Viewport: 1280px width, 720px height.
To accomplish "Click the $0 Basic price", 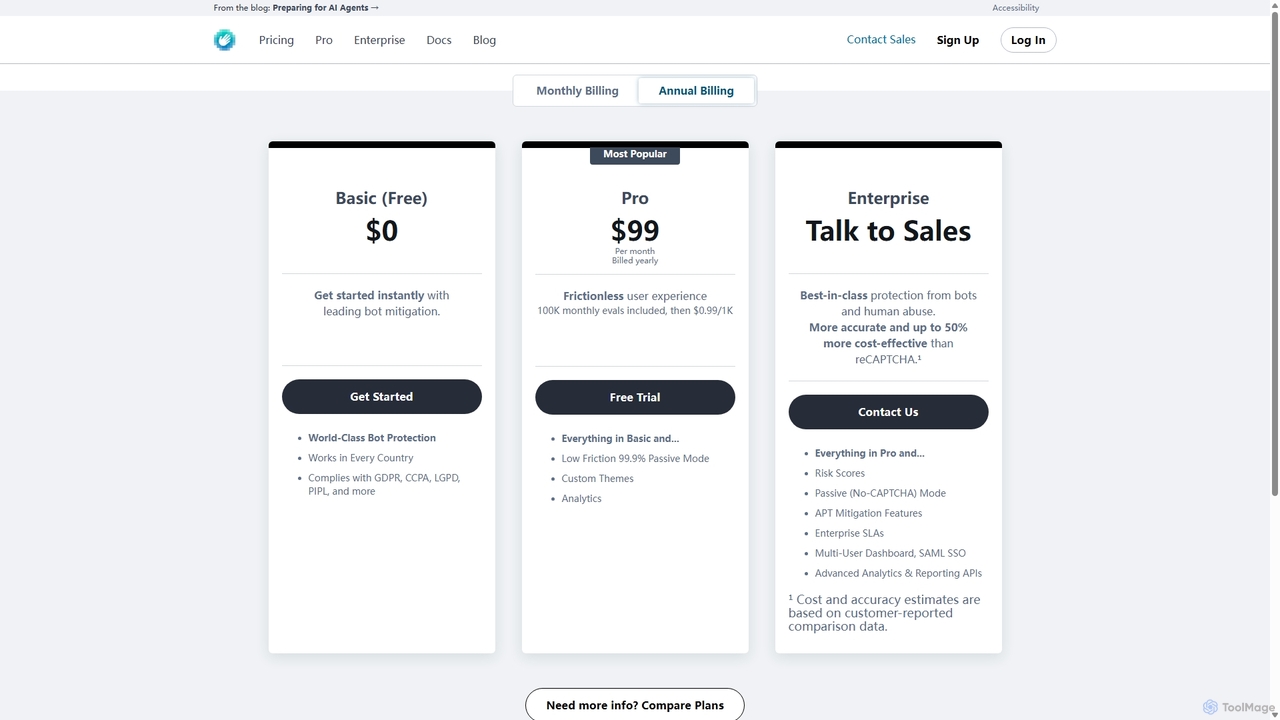I will [x=382, y=231].
